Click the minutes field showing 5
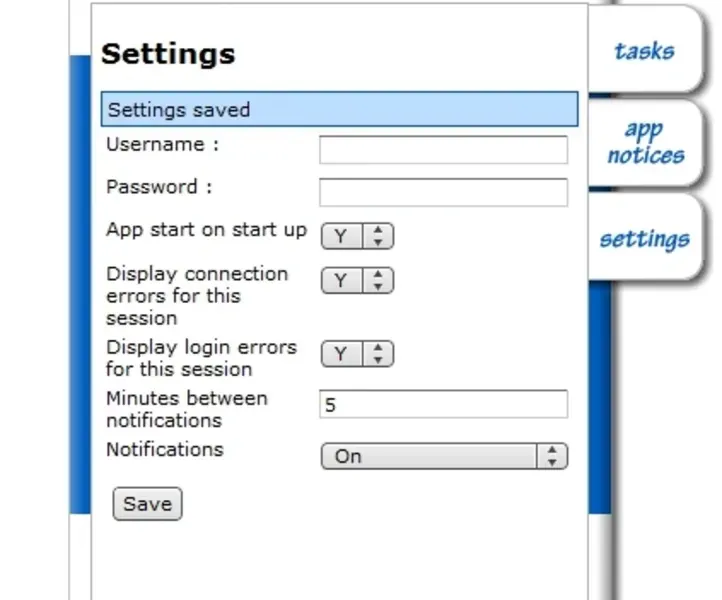The image size is (722, 600). tap(443, 404)
